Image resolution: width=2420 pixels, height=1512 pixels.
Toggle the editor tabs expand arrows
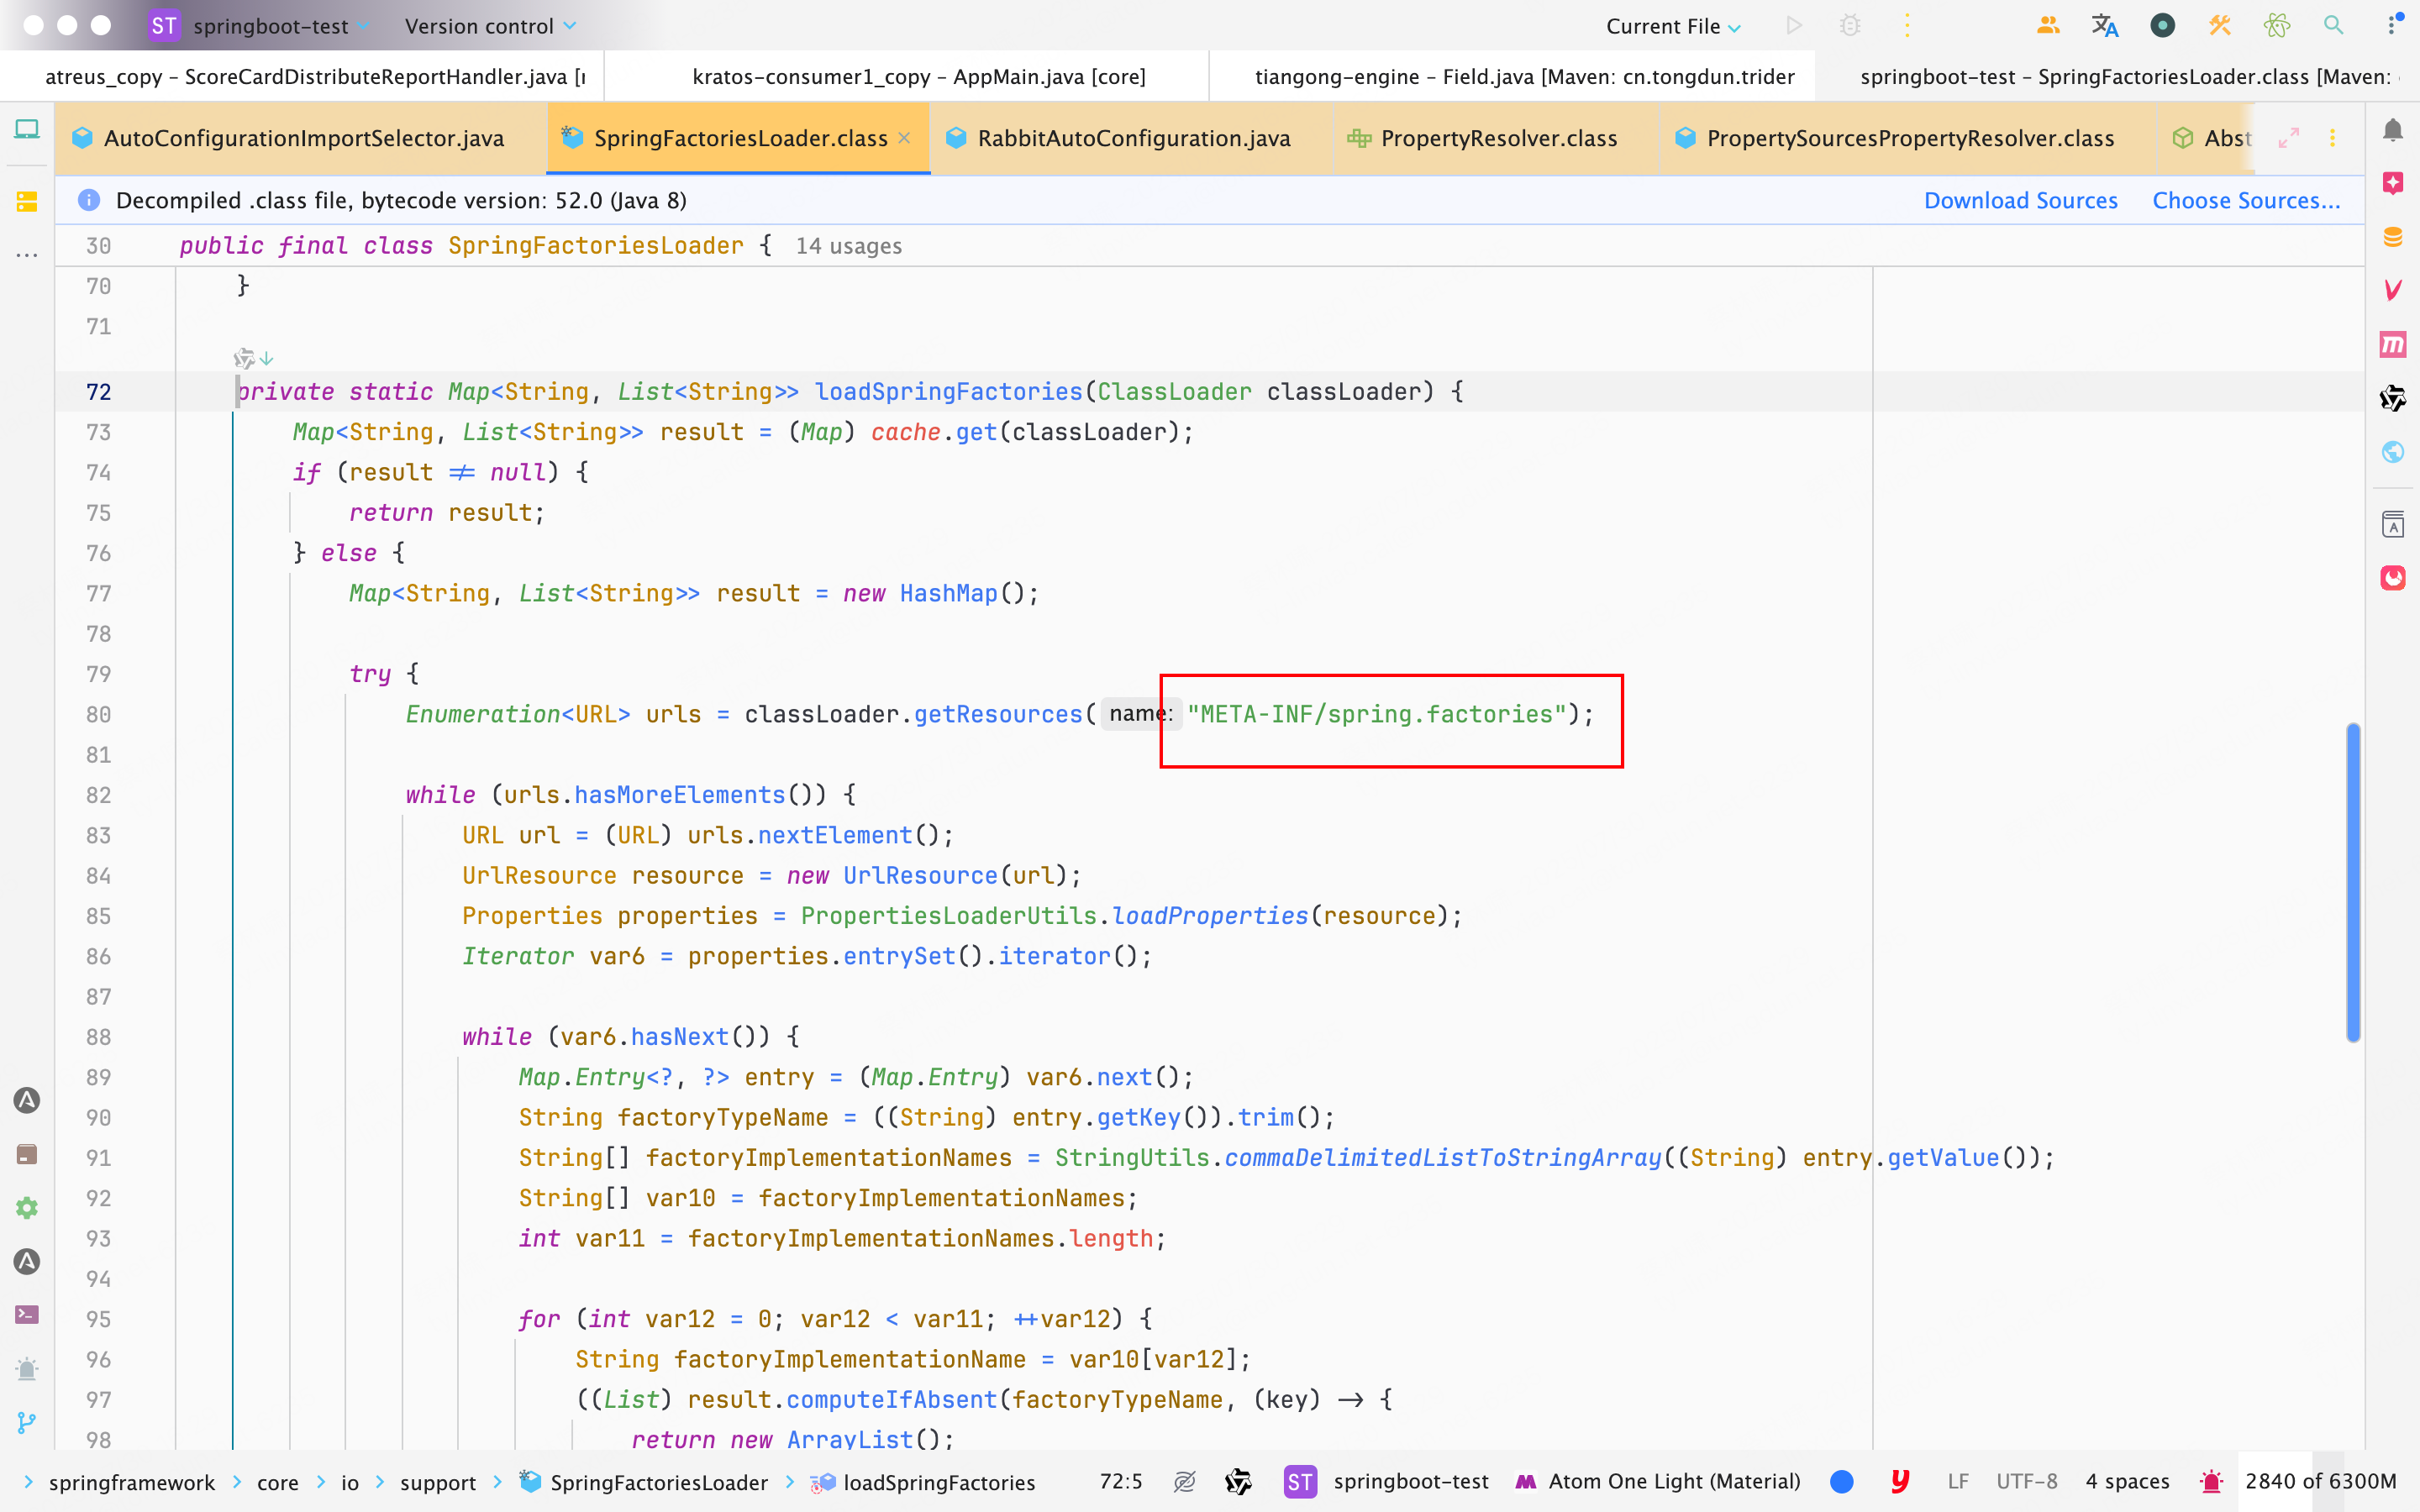[x=2288, y=138]
